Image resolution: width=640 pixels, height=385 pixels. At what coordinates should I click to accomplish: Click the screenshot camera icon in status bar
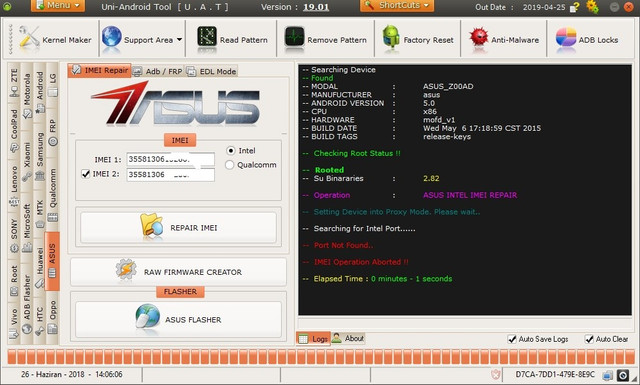click(623, 374)
